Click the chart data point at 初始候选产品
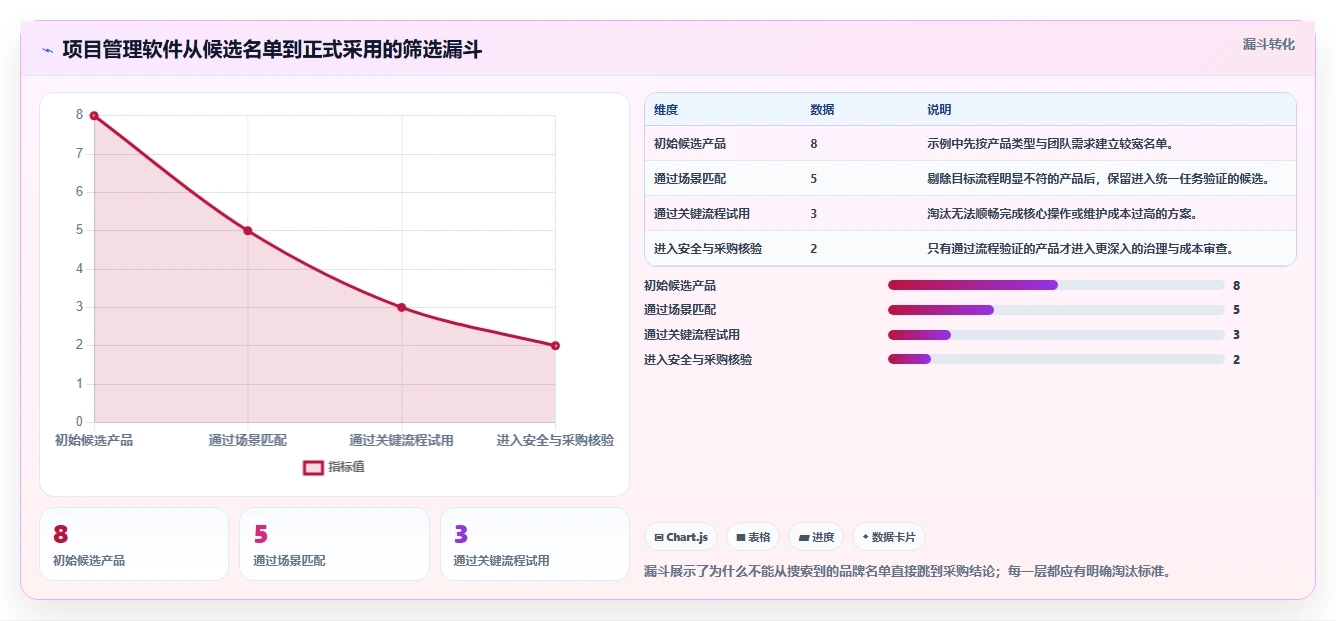This screenshot has width=1336, height=621. tap(94, 116)
